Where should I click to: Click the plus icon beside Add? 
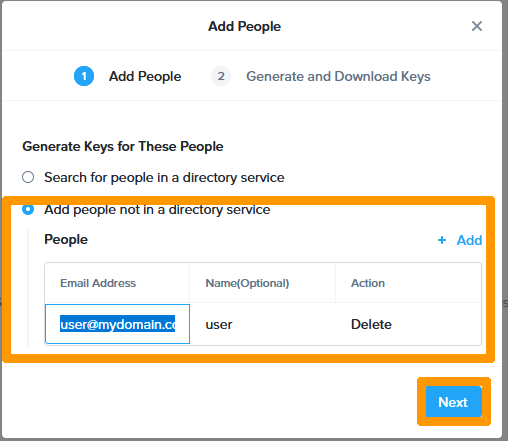pyautogui.click(x=442, y=240)
